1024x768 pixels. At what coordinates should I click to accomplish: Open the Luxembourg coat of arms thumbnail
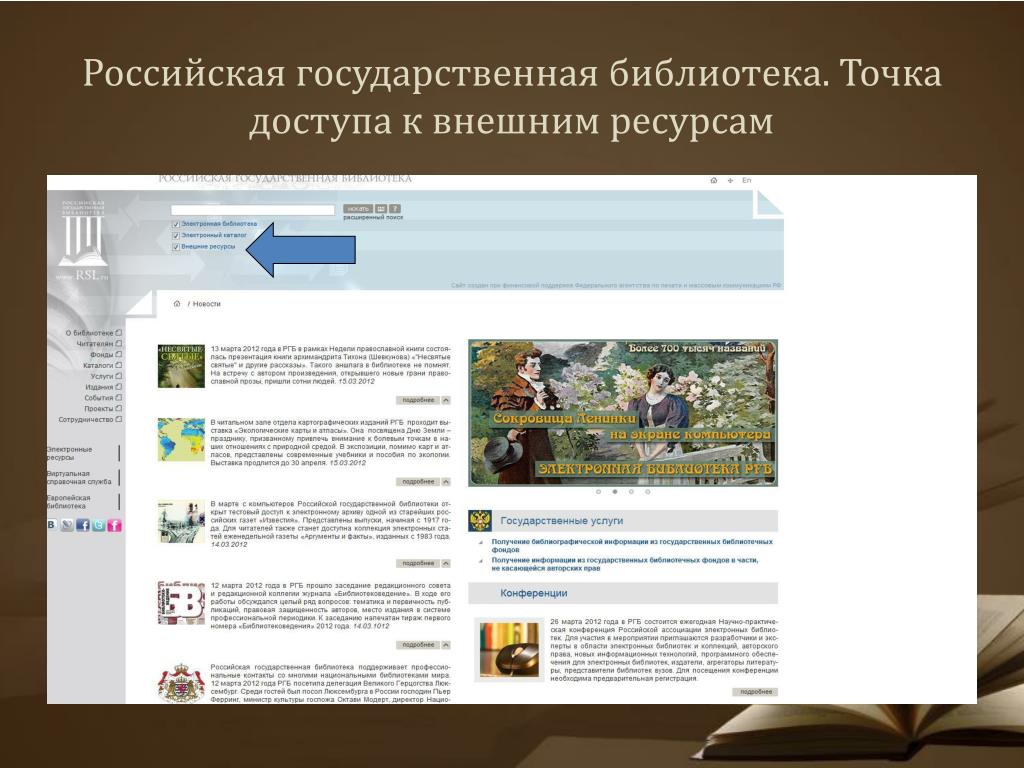click(181, 683)
